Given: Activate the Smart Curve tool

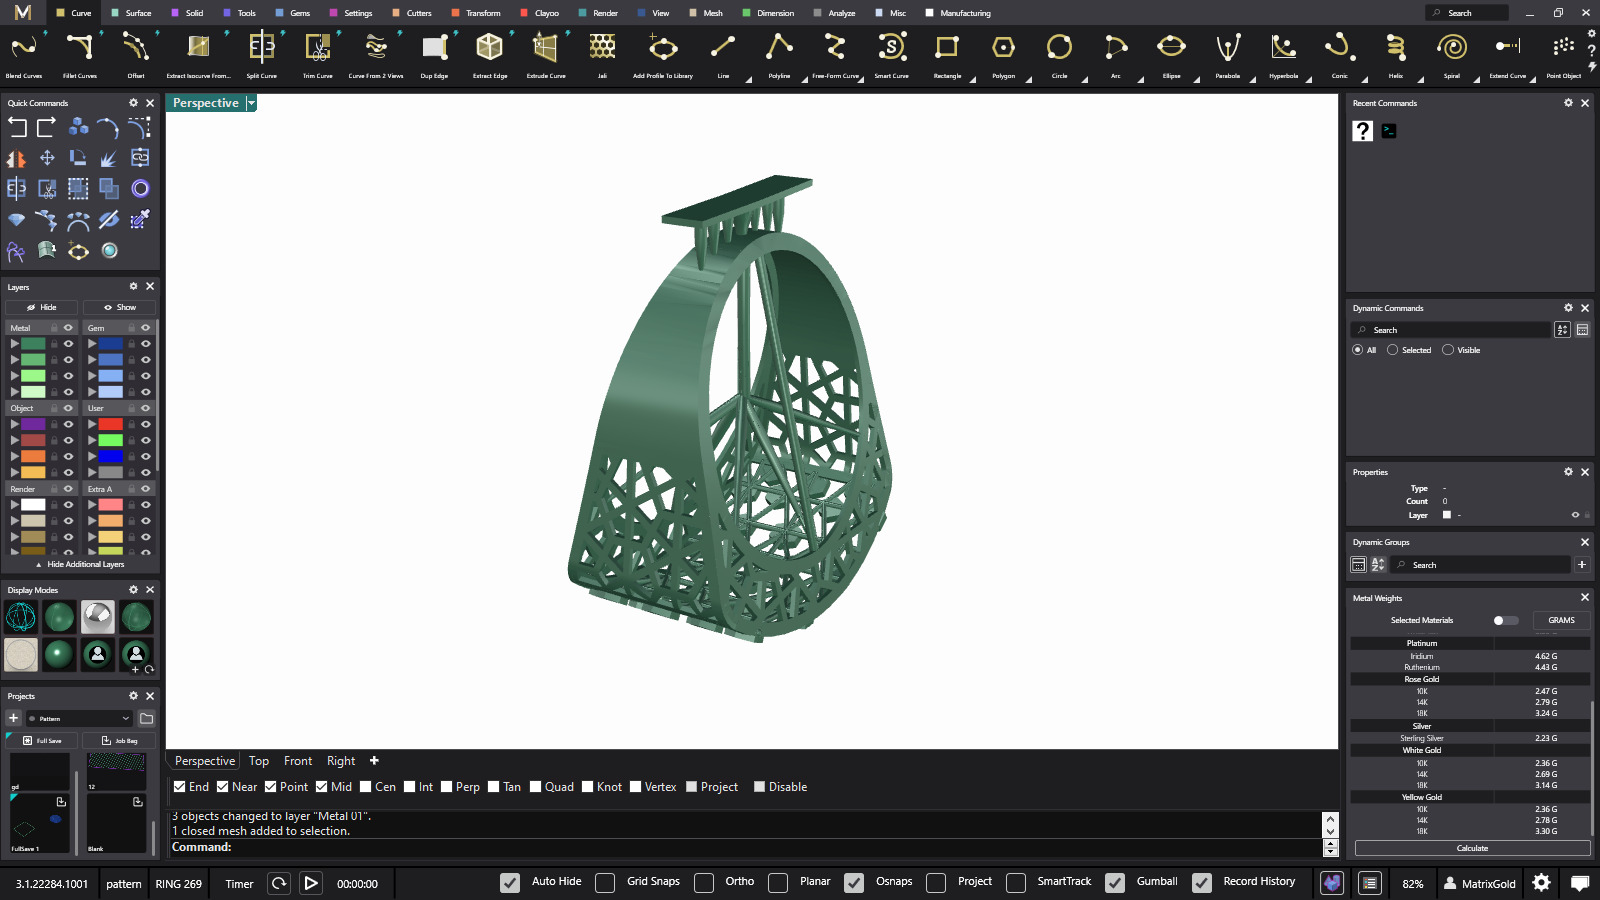Looking at the screenshot, I should (892, 54).
